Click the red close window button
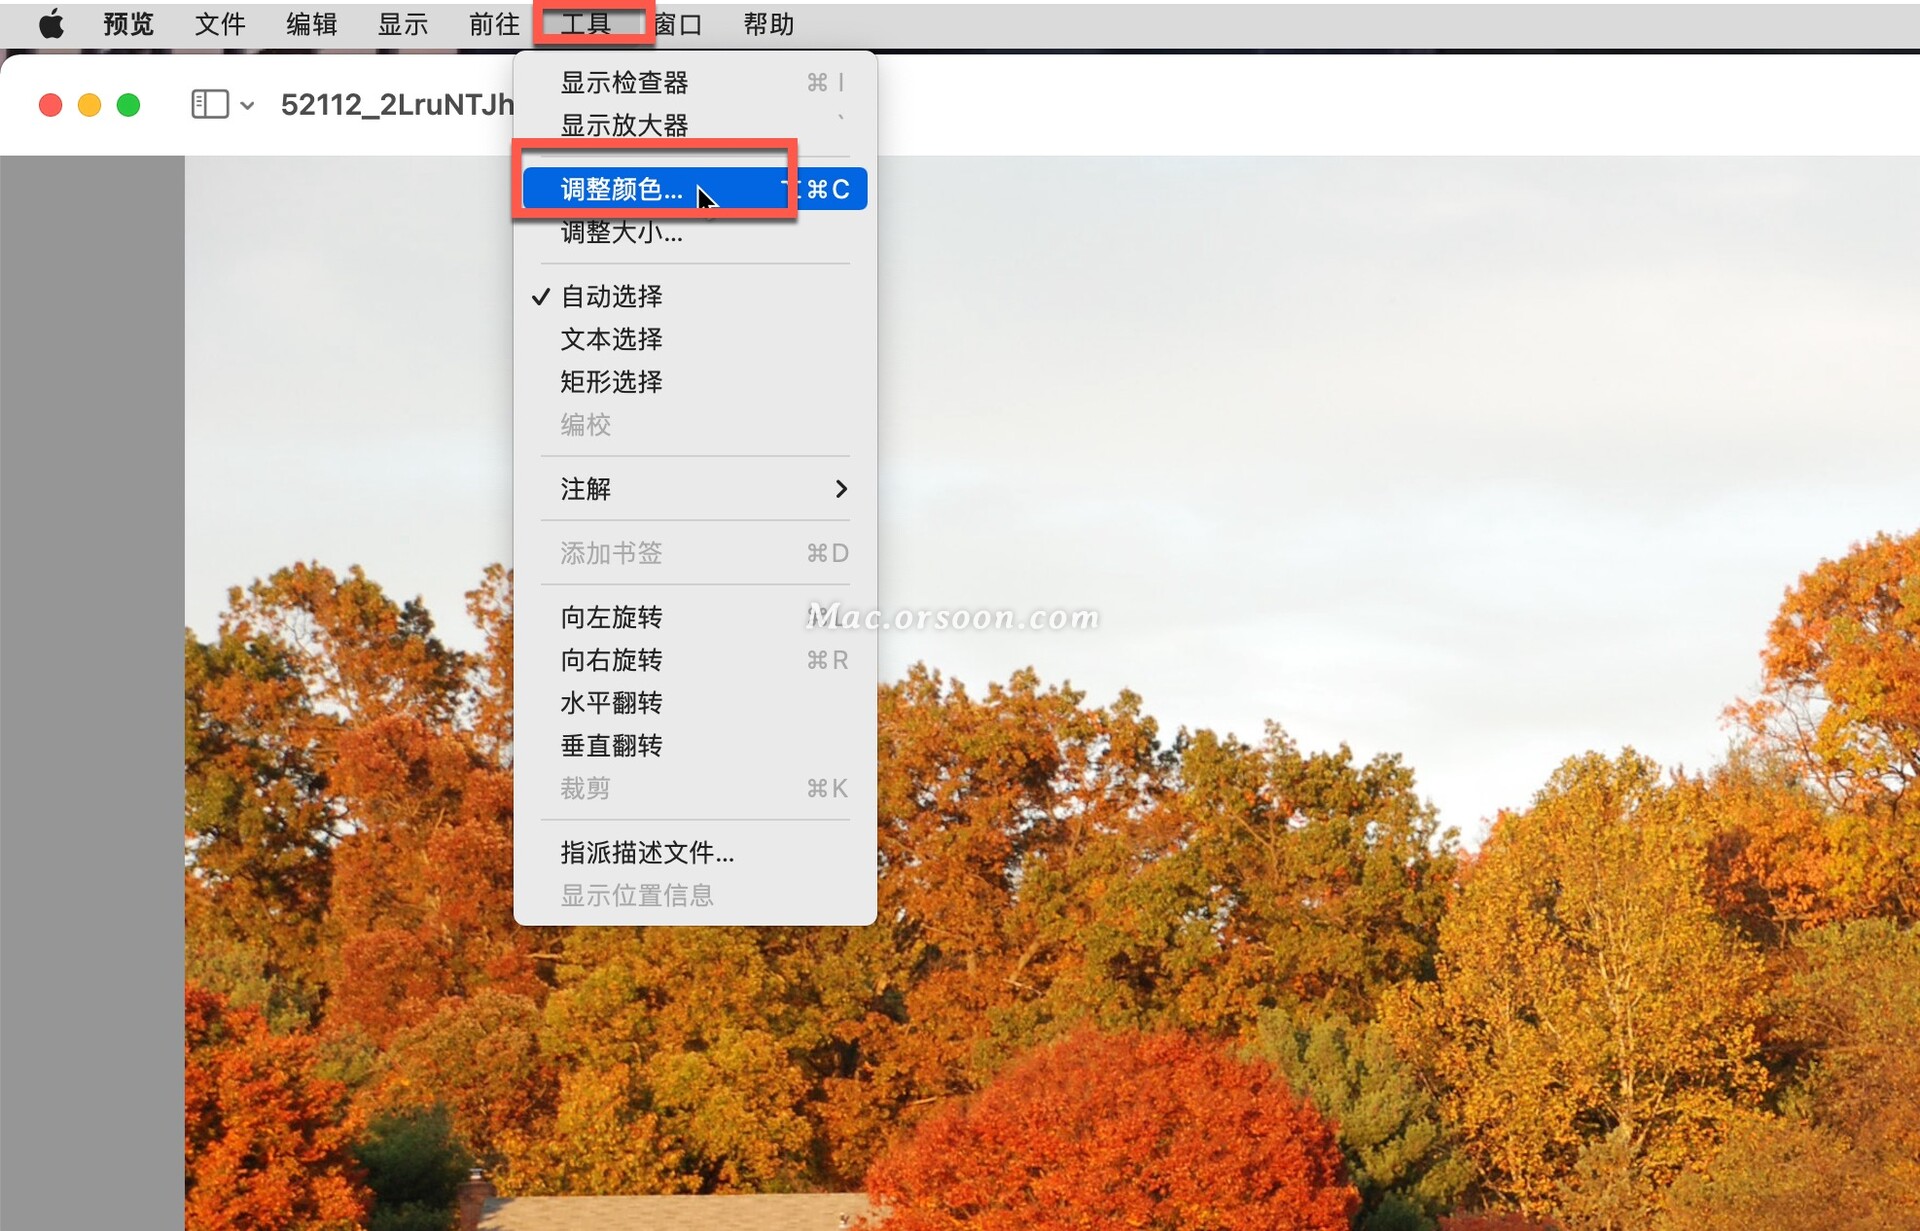 tap(50, 105)
